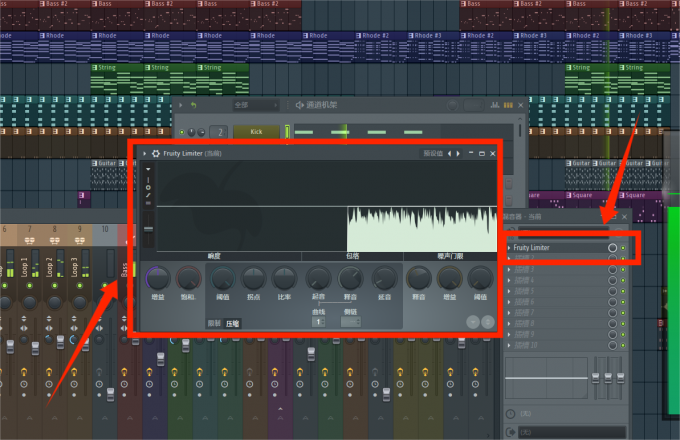This screenshot has width=680, height=440.
Task: Open the mixer audio output (无) selector
Action: pos(572,432)
